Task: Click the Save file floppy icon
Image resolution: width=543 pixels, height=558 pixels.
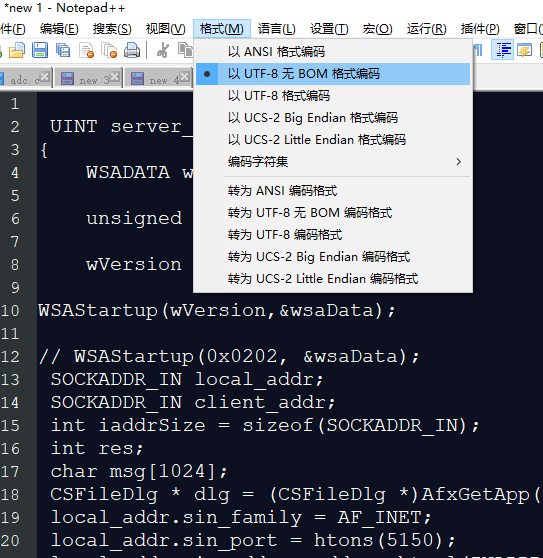Action: 40,50
